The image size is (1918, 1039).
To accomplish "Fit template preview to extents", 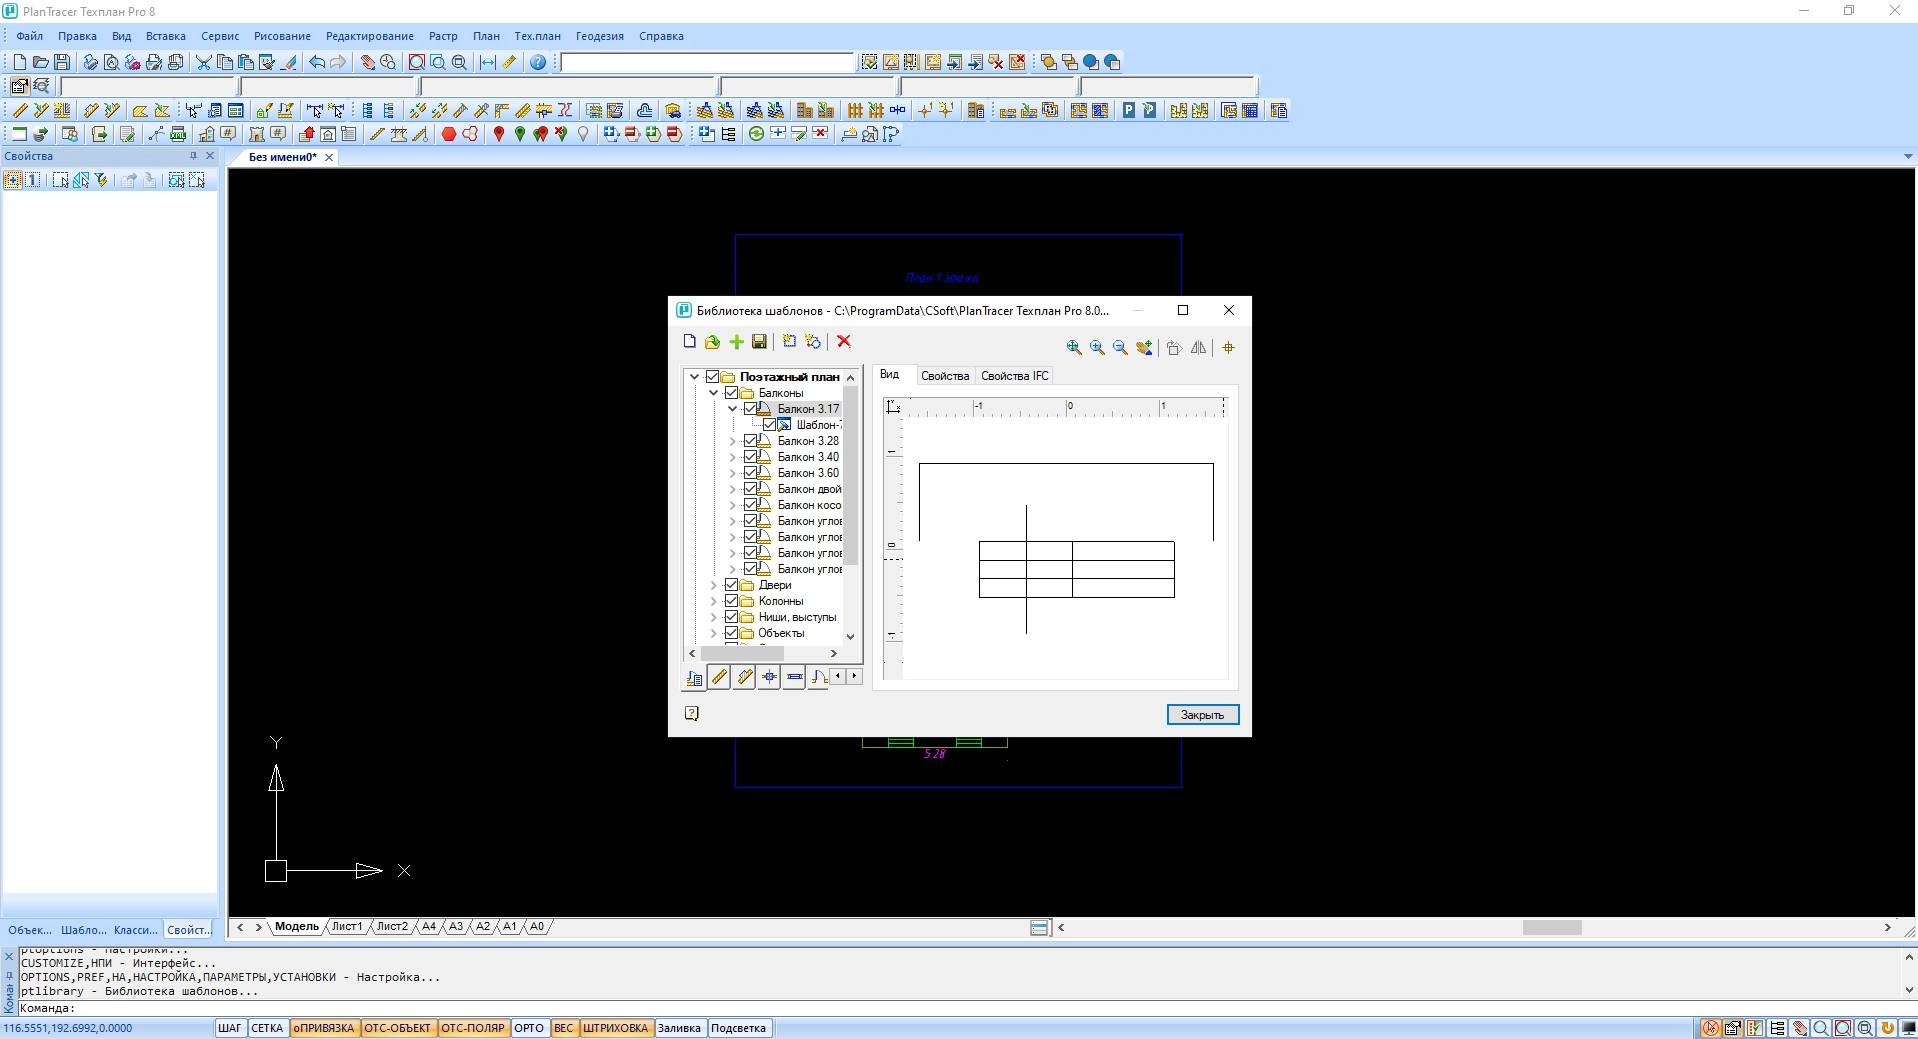I will coord(1074,348).
